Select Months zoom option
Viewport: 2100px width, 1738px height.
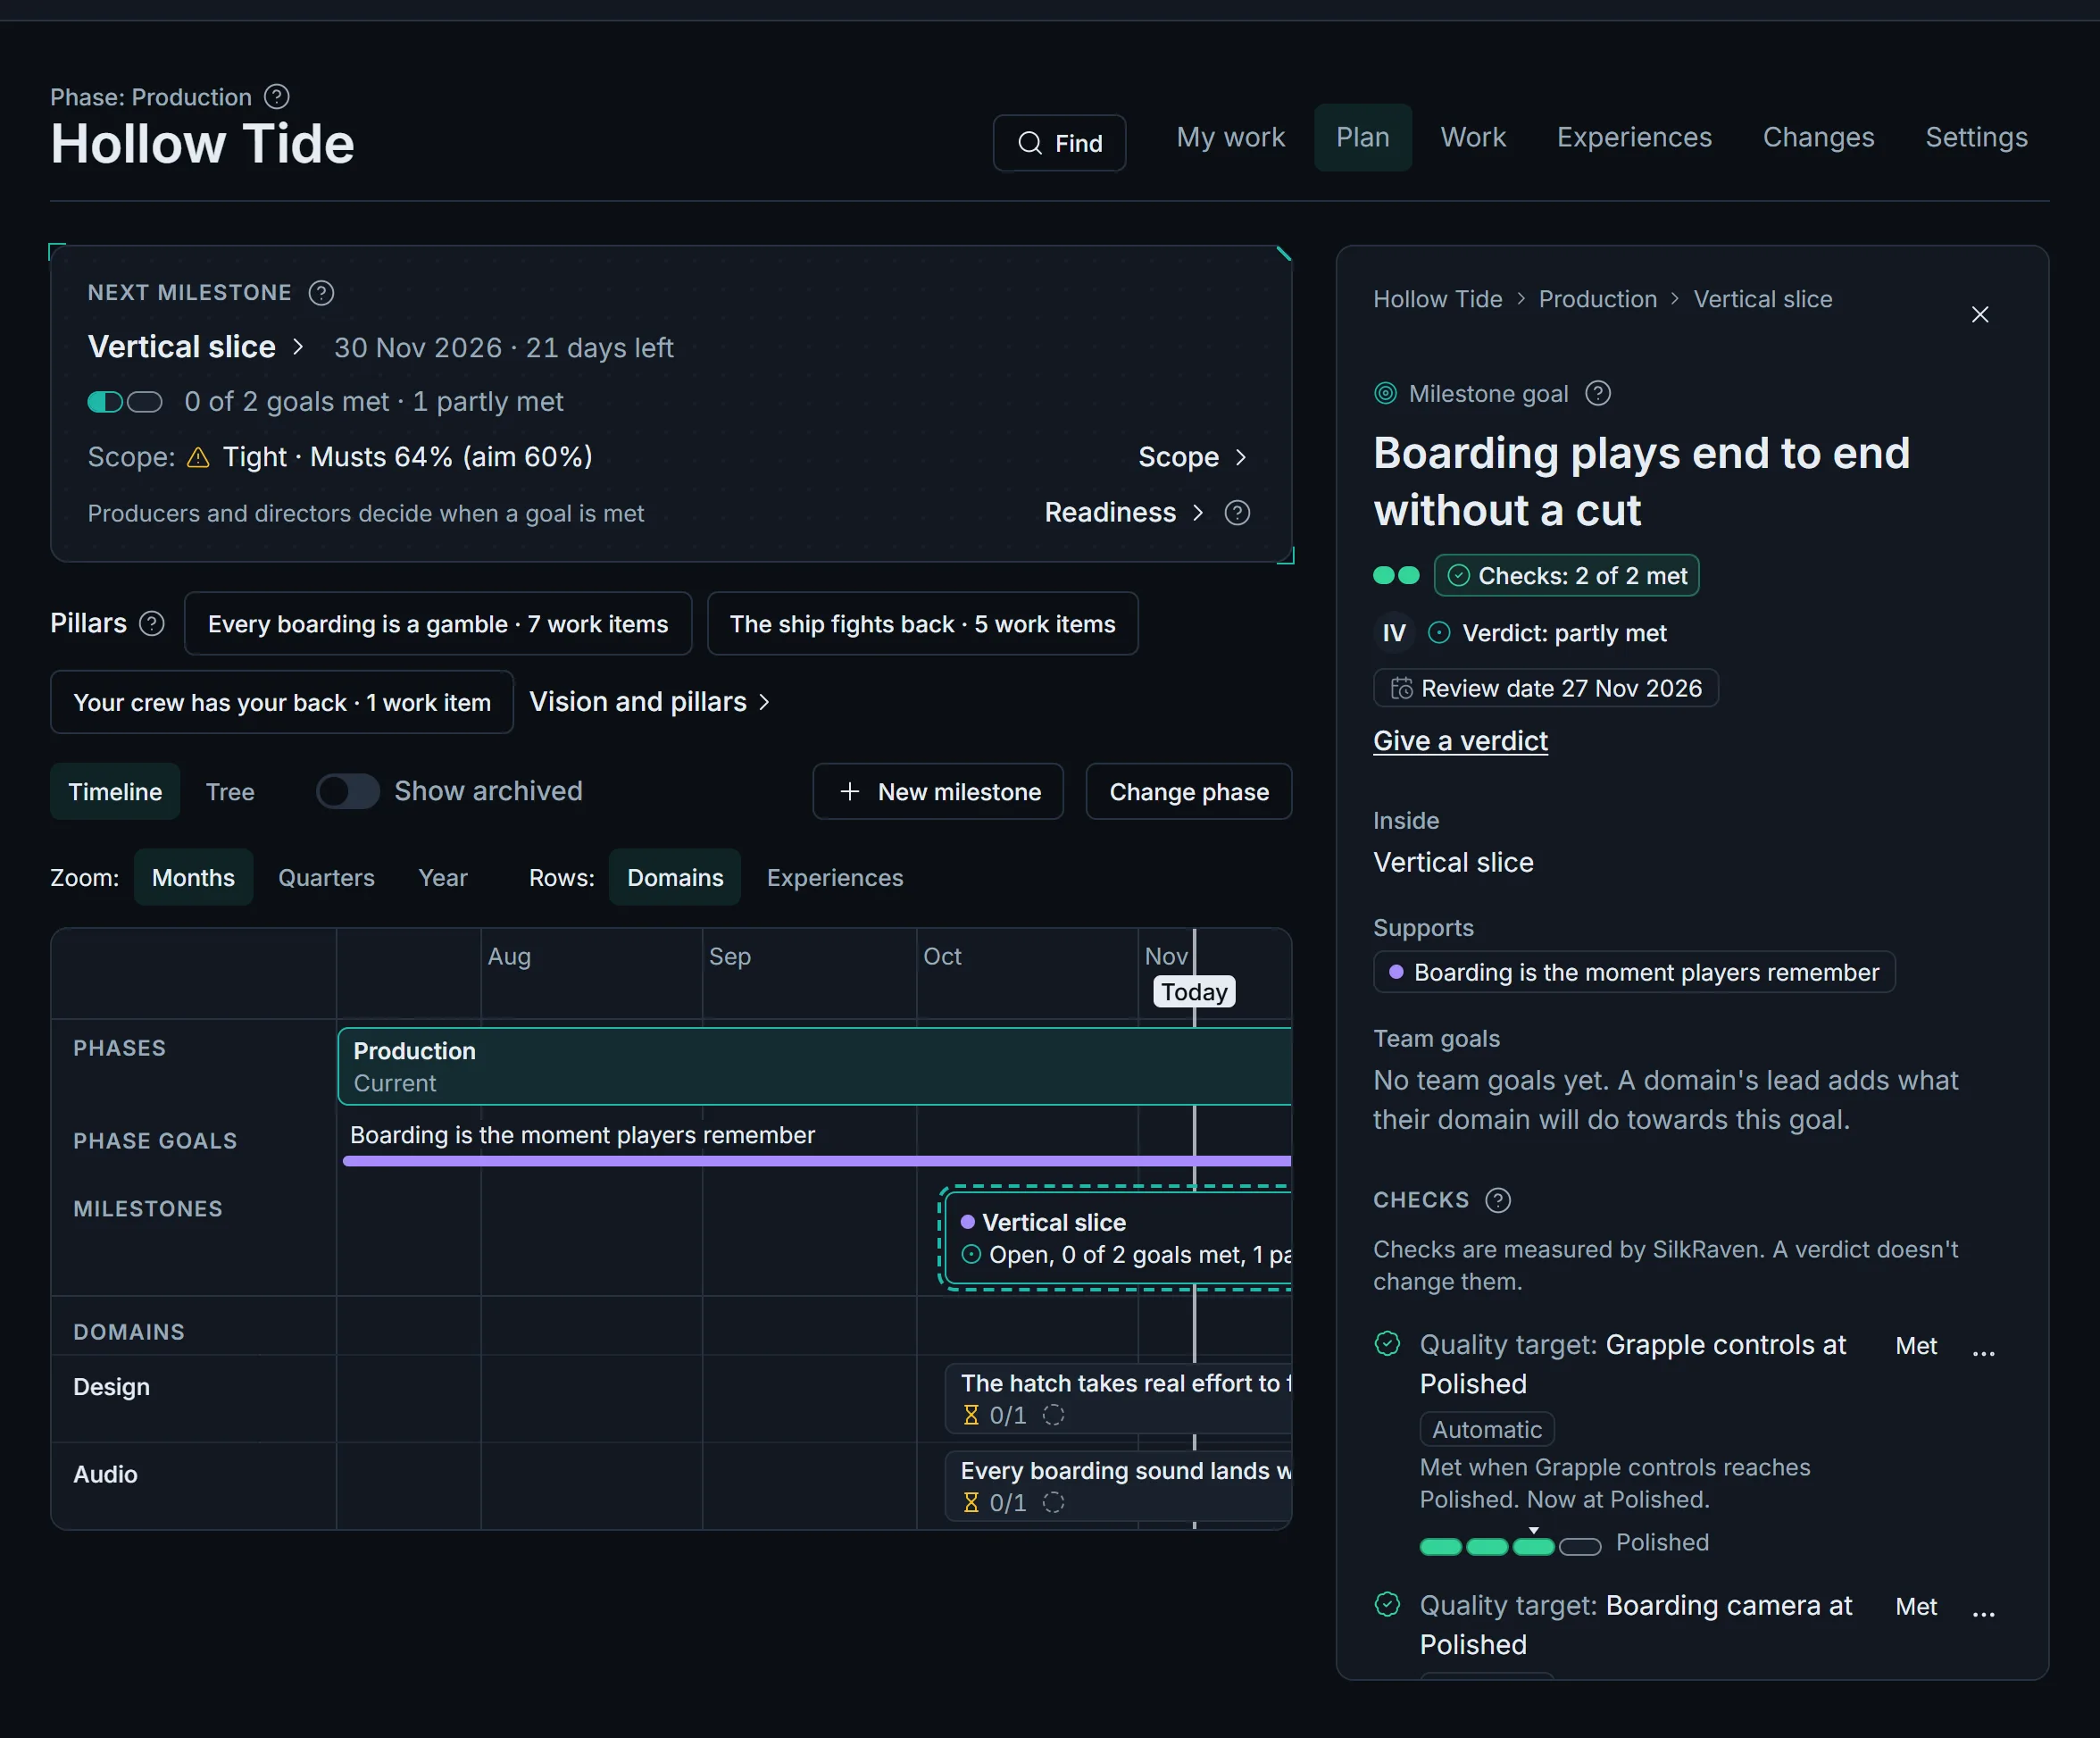point(193,878)
